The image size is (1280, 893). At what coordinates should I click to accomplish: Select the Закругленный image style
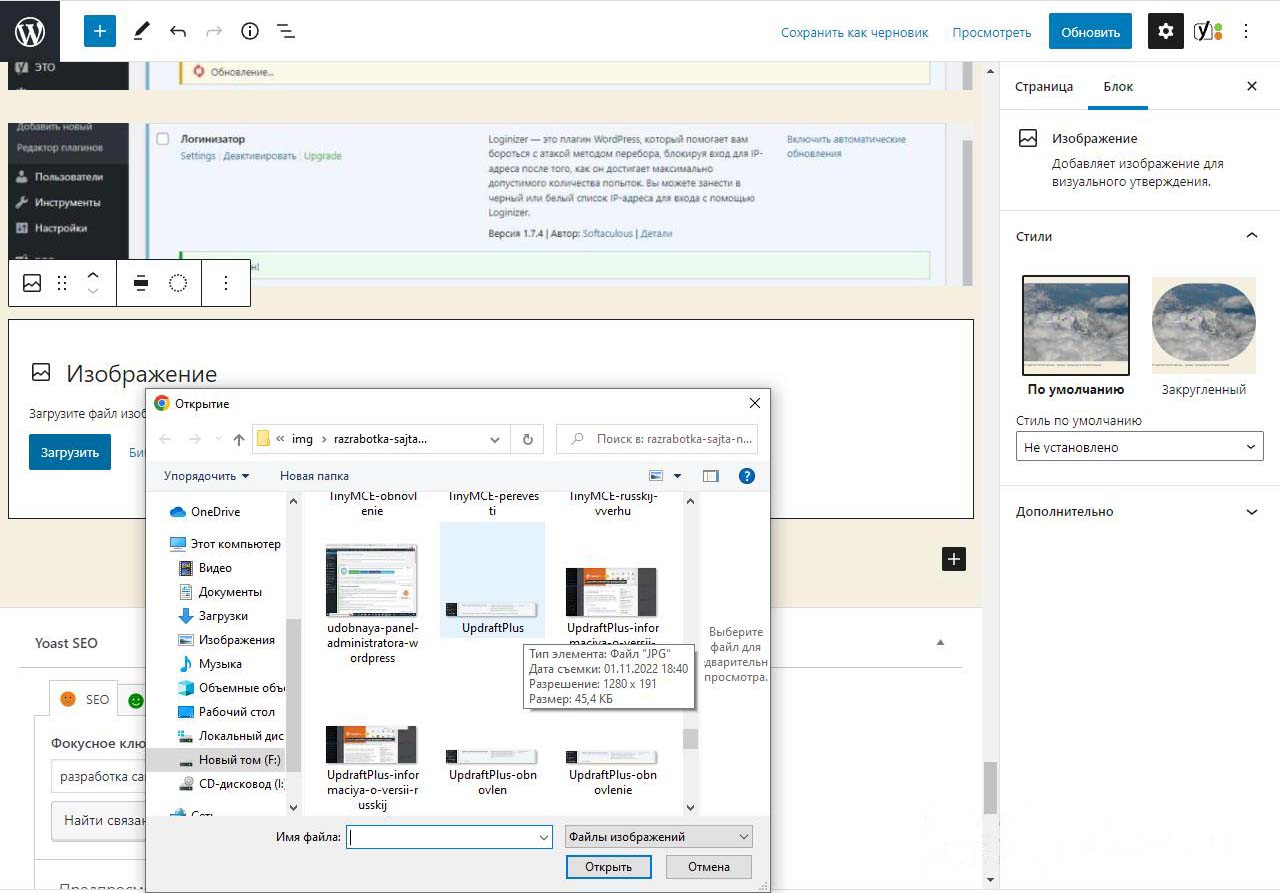point(1203,326)
